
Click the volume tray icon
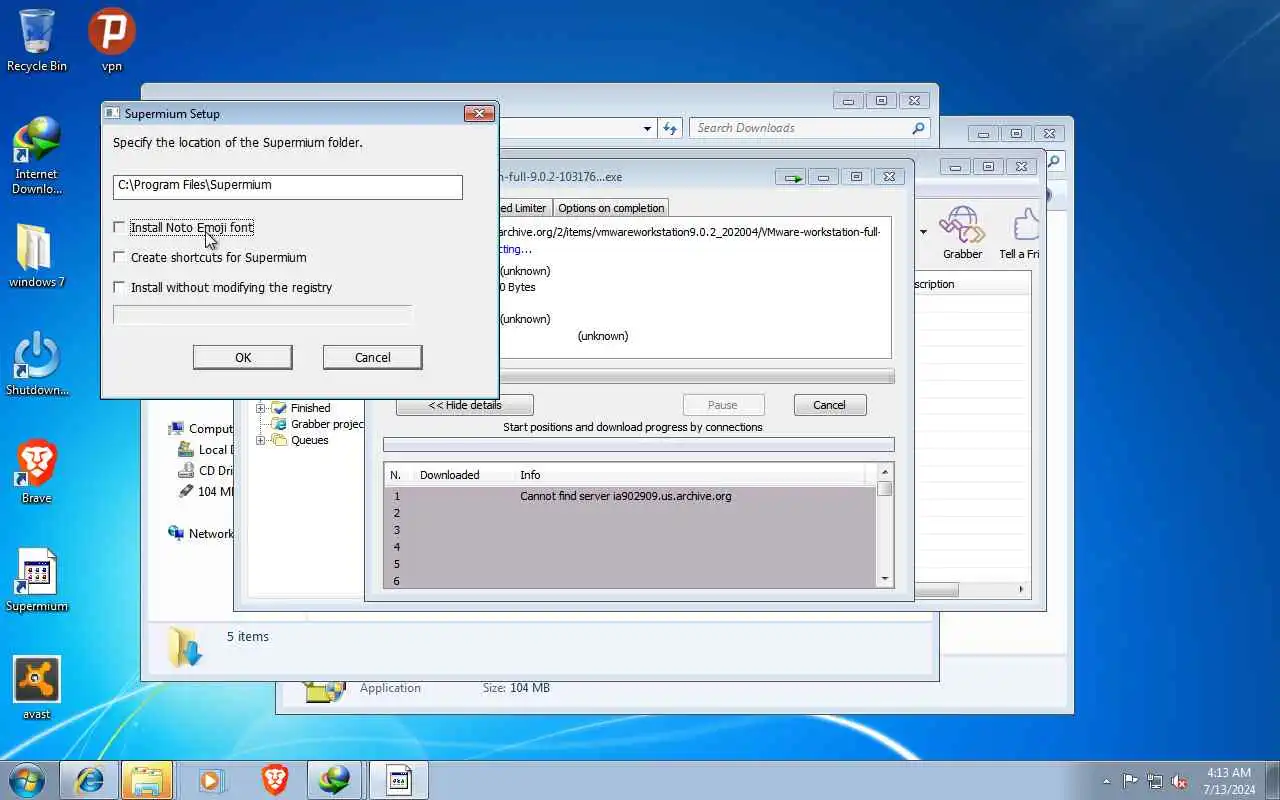pyautogui.click(x=1180, y=781)
